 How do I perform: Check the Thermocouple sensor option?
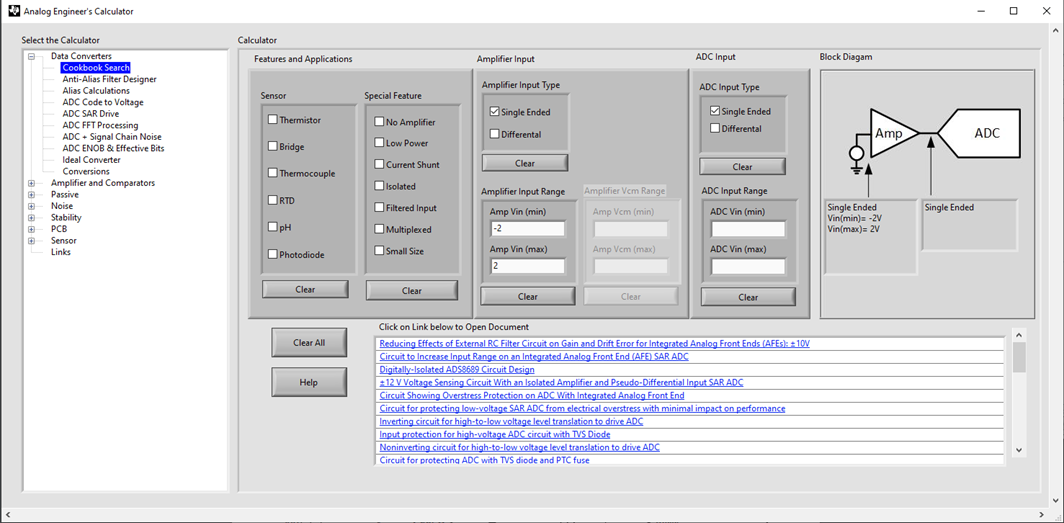273,173
